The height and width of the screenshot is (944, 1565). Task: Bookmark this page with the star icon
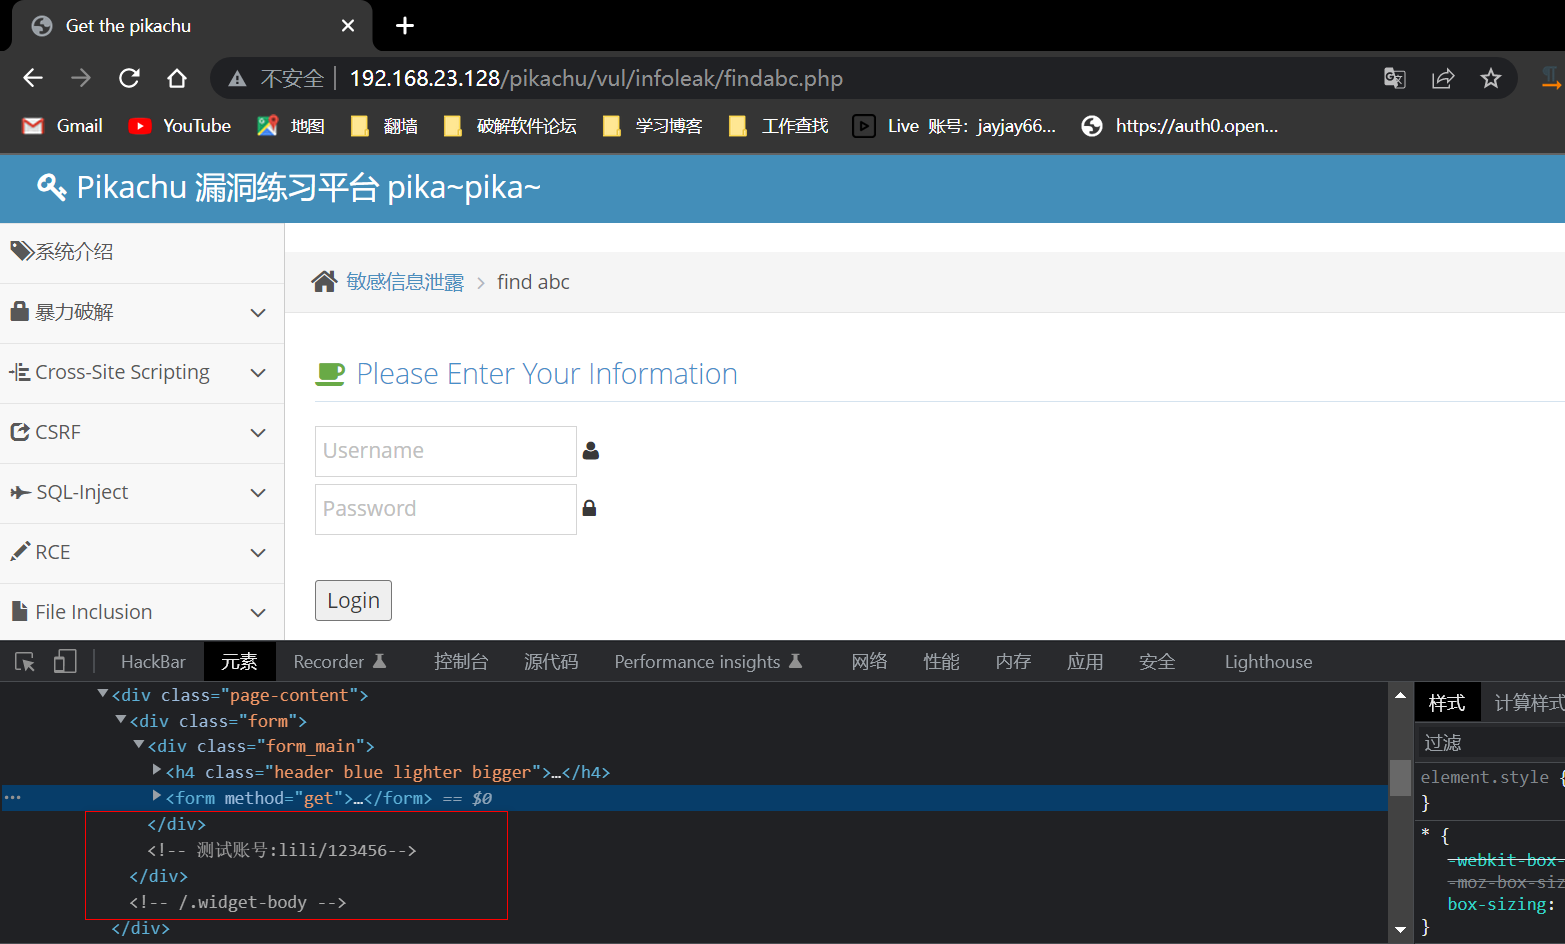tap(1490, 78)
